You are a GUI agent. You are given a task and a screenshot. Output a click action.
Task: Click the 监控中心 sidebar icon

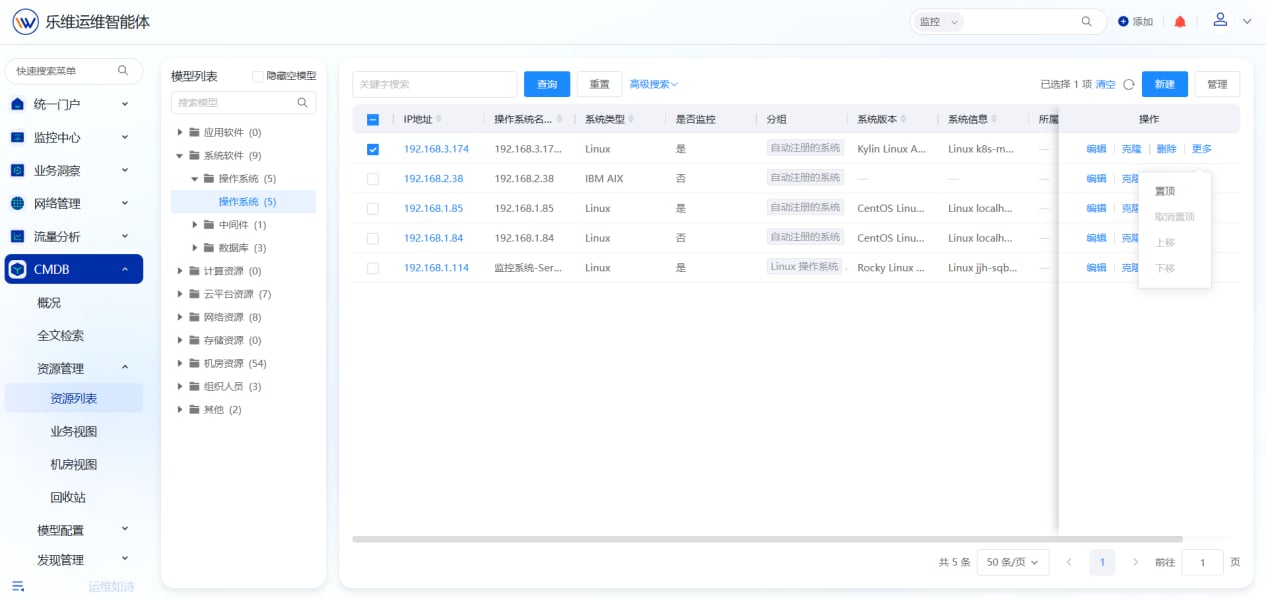pyautogui.click(x=17, y=137)
